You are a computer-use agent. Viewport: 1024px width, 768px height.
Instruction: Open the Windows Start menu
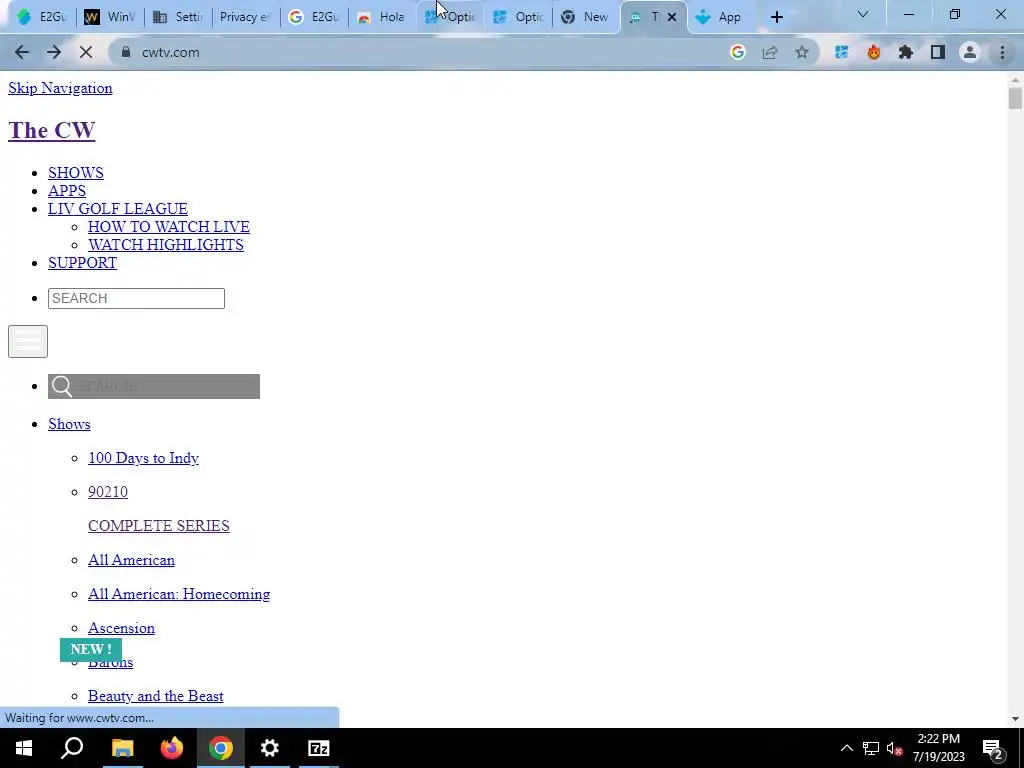24,748
